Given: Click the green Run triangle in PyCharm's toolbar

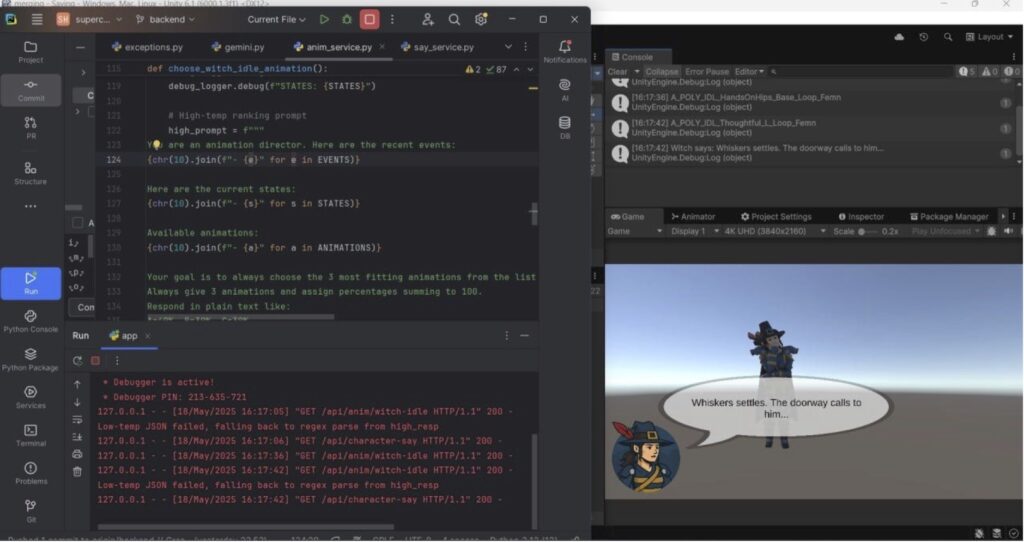Looking at the screenshot, I should pyautogui.click(x=324, y=19).
